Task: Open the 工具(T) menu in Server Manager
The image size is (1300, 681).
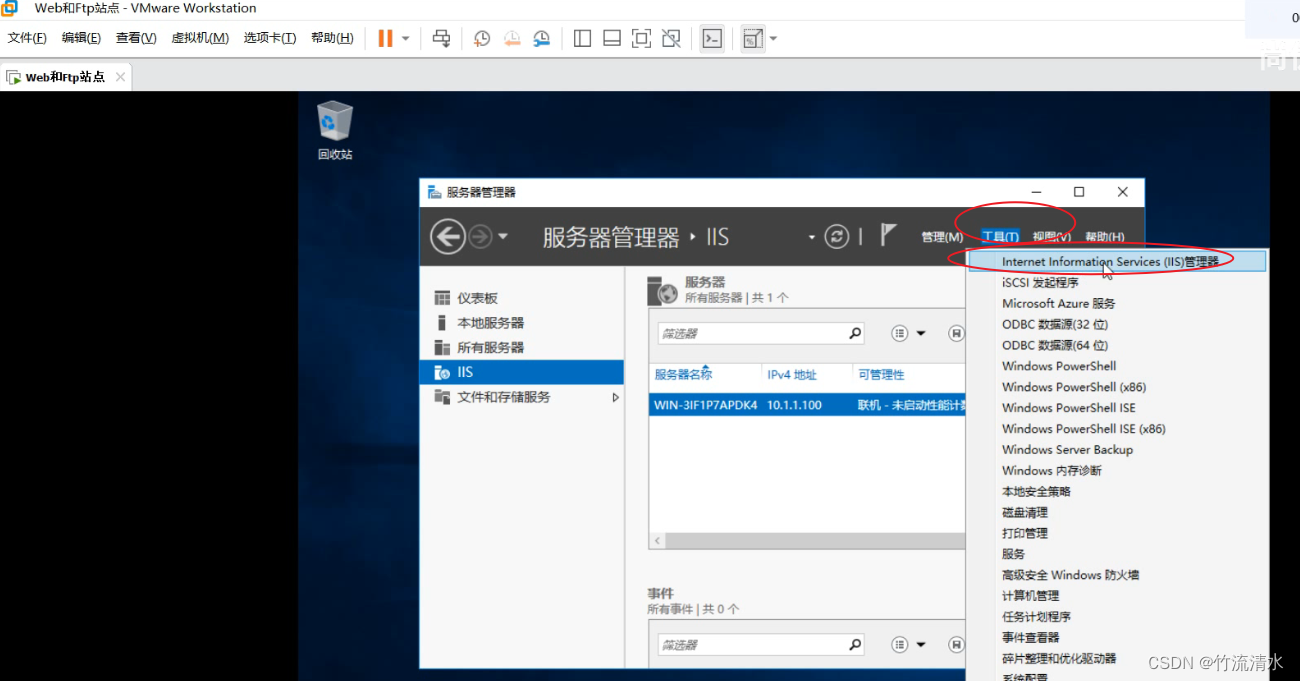Action: point(1000,237)
